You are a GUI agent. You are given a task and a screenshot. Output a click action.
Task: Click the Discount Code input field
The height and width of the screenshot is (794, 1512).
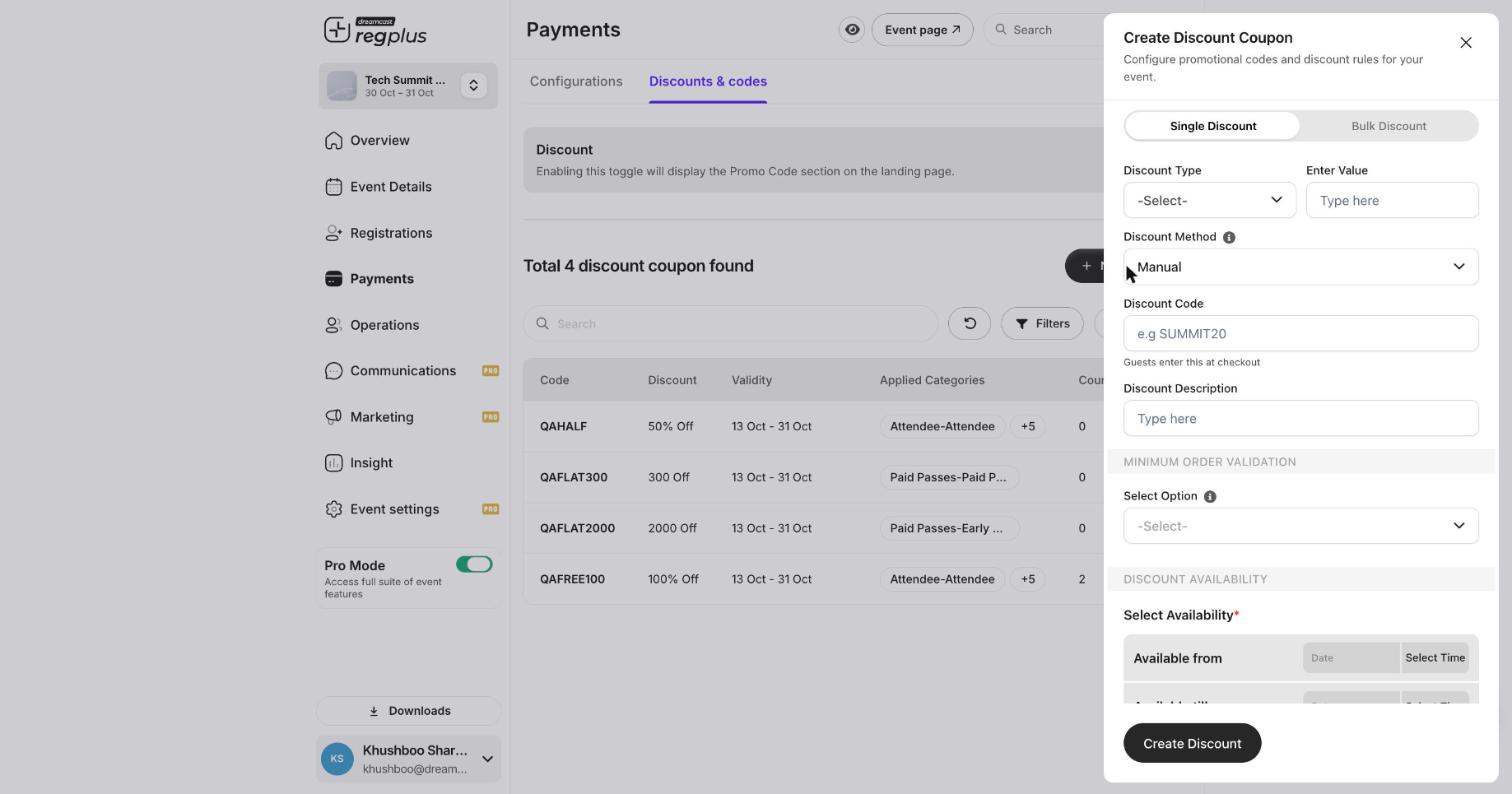click(x=1300, y=334)
